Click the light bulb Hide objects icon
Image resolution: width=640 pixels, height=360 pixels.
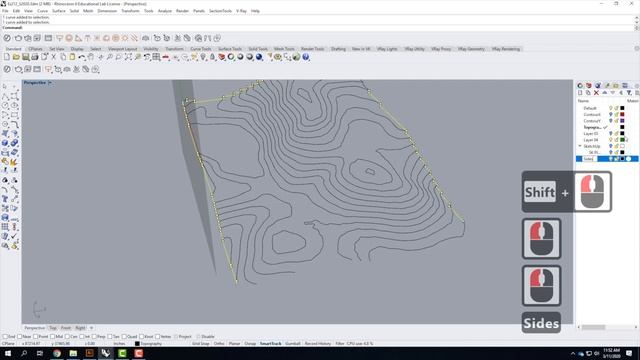(x=203, y=57)
